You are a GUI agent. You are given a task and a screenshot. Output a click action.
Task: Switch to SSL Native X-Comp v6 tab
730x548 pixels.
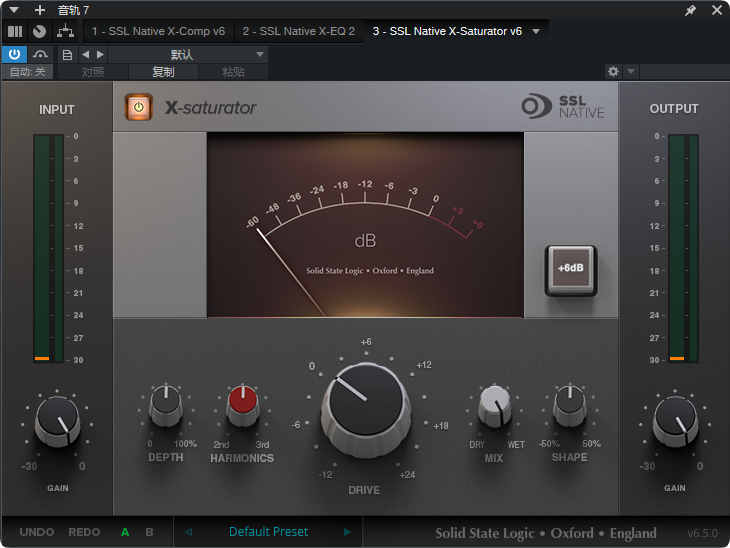(x=158, y=31)
